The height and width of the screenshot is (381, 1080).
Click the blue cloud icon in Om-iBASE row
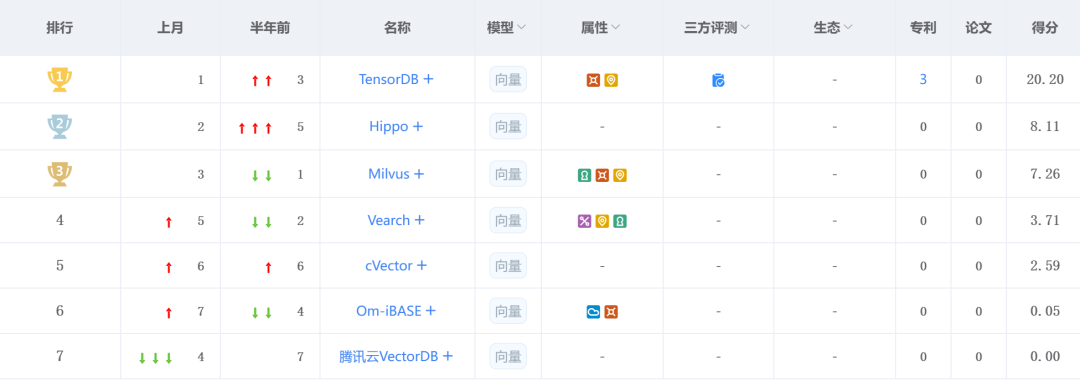pos(593,312)
